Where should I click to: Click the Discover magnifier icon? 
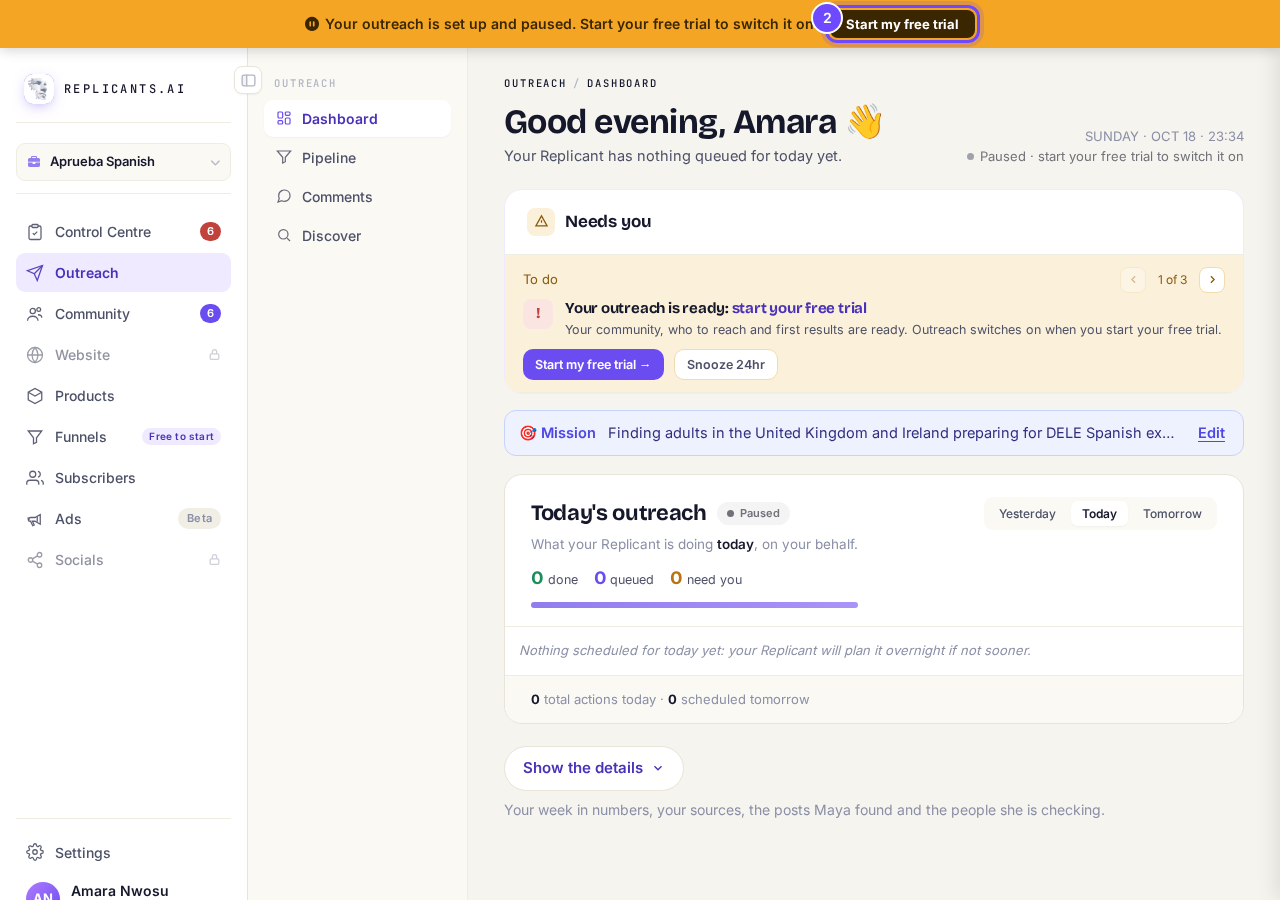pyautogui.click(x=284, y=235)
